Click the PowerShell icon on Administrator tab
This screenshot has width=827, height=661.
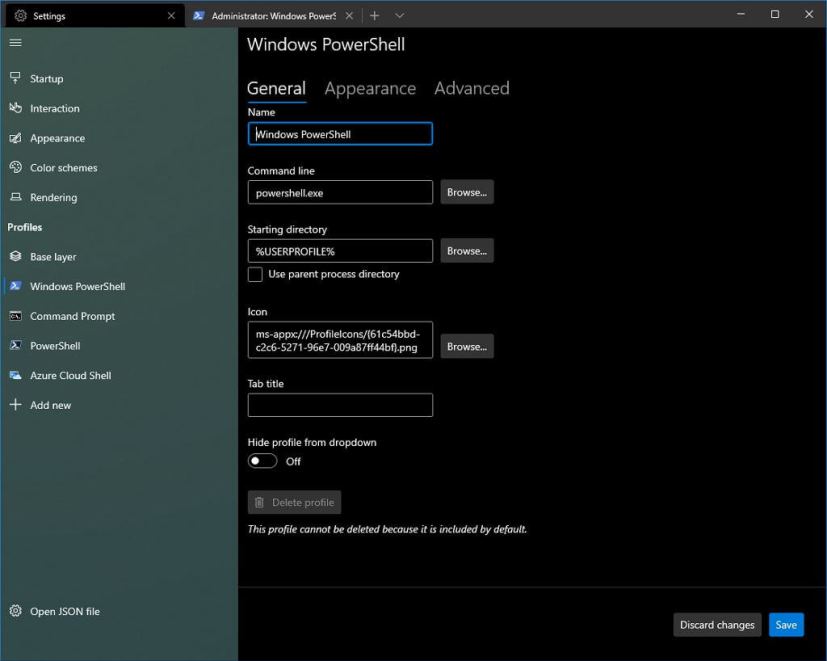(198, 16)
